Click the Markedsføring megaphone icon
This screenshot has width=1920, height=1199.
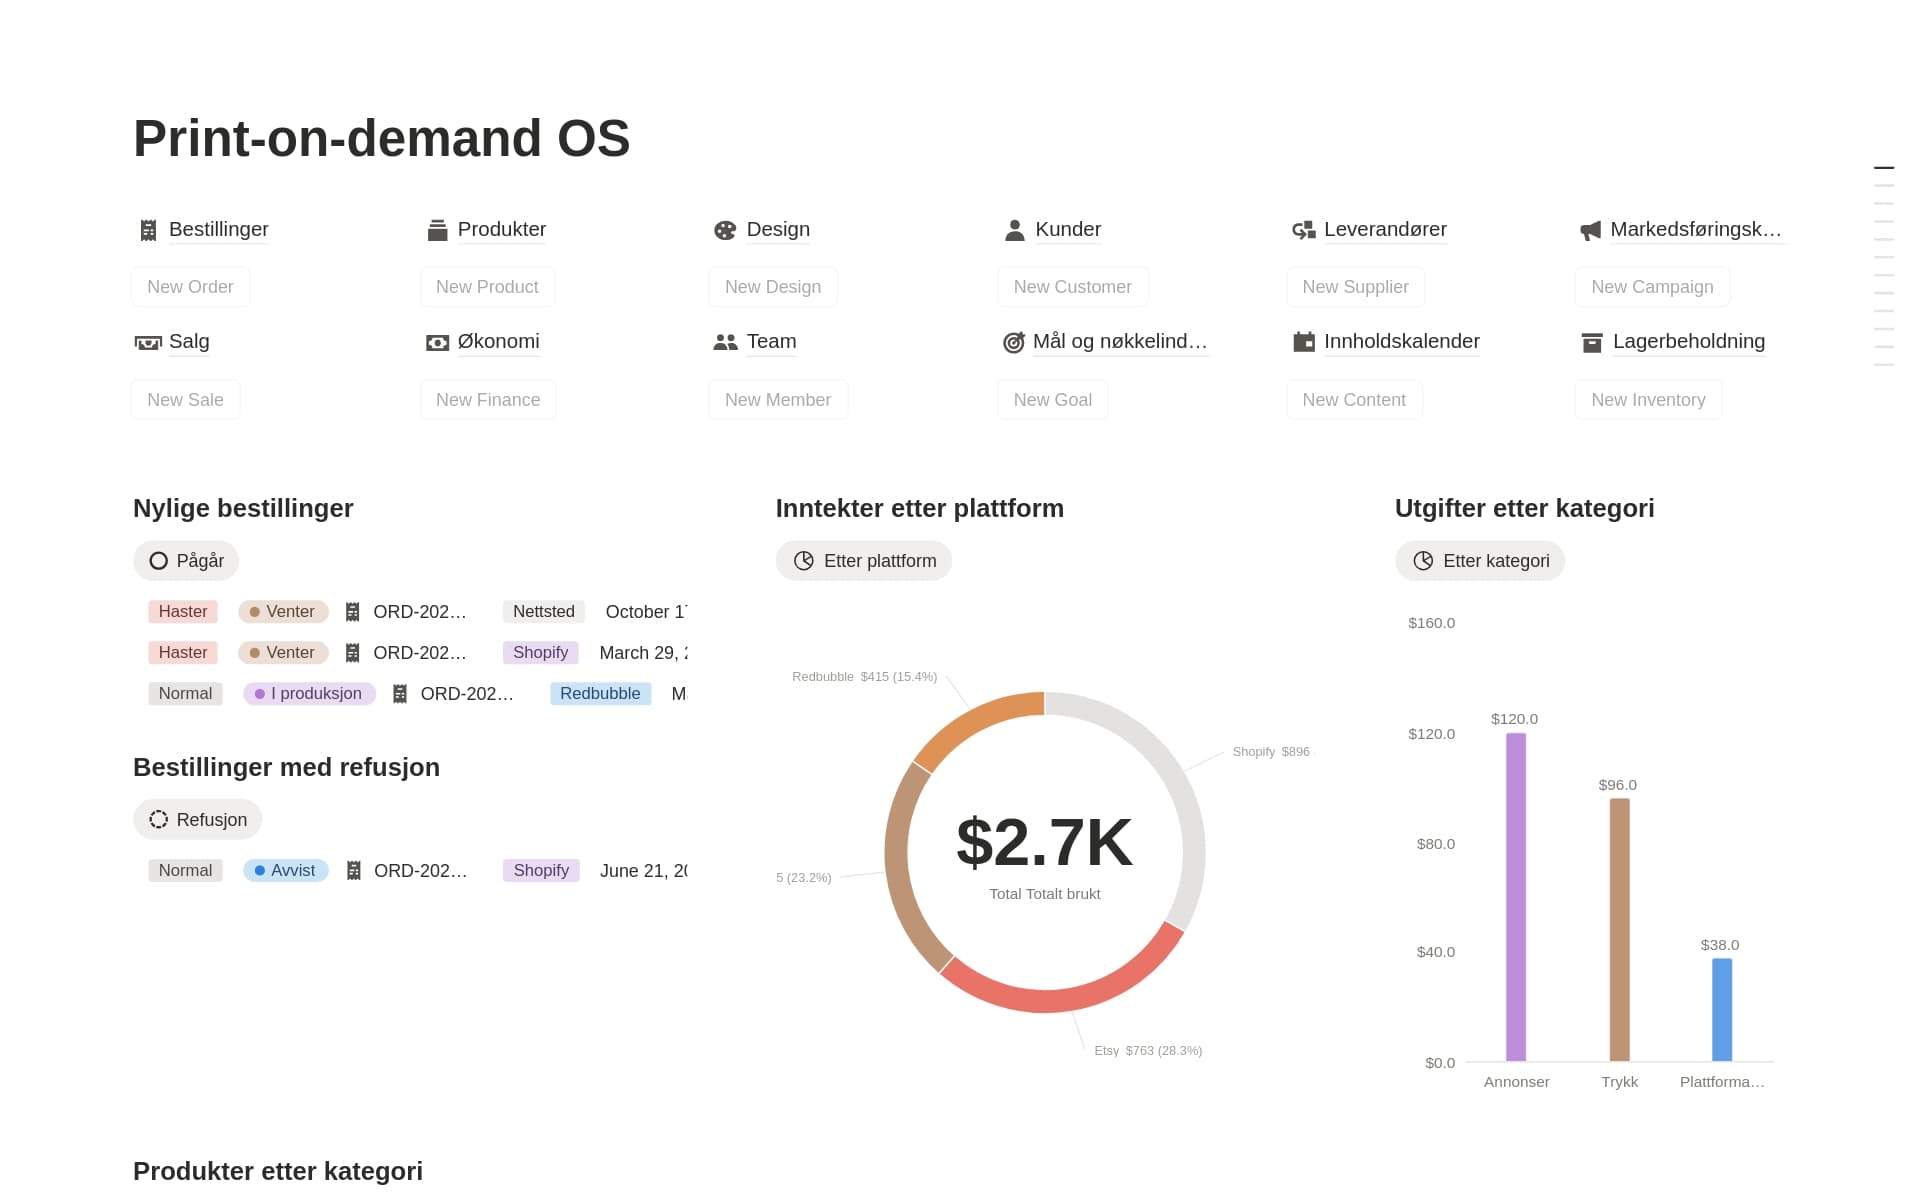click(1590, 231)
